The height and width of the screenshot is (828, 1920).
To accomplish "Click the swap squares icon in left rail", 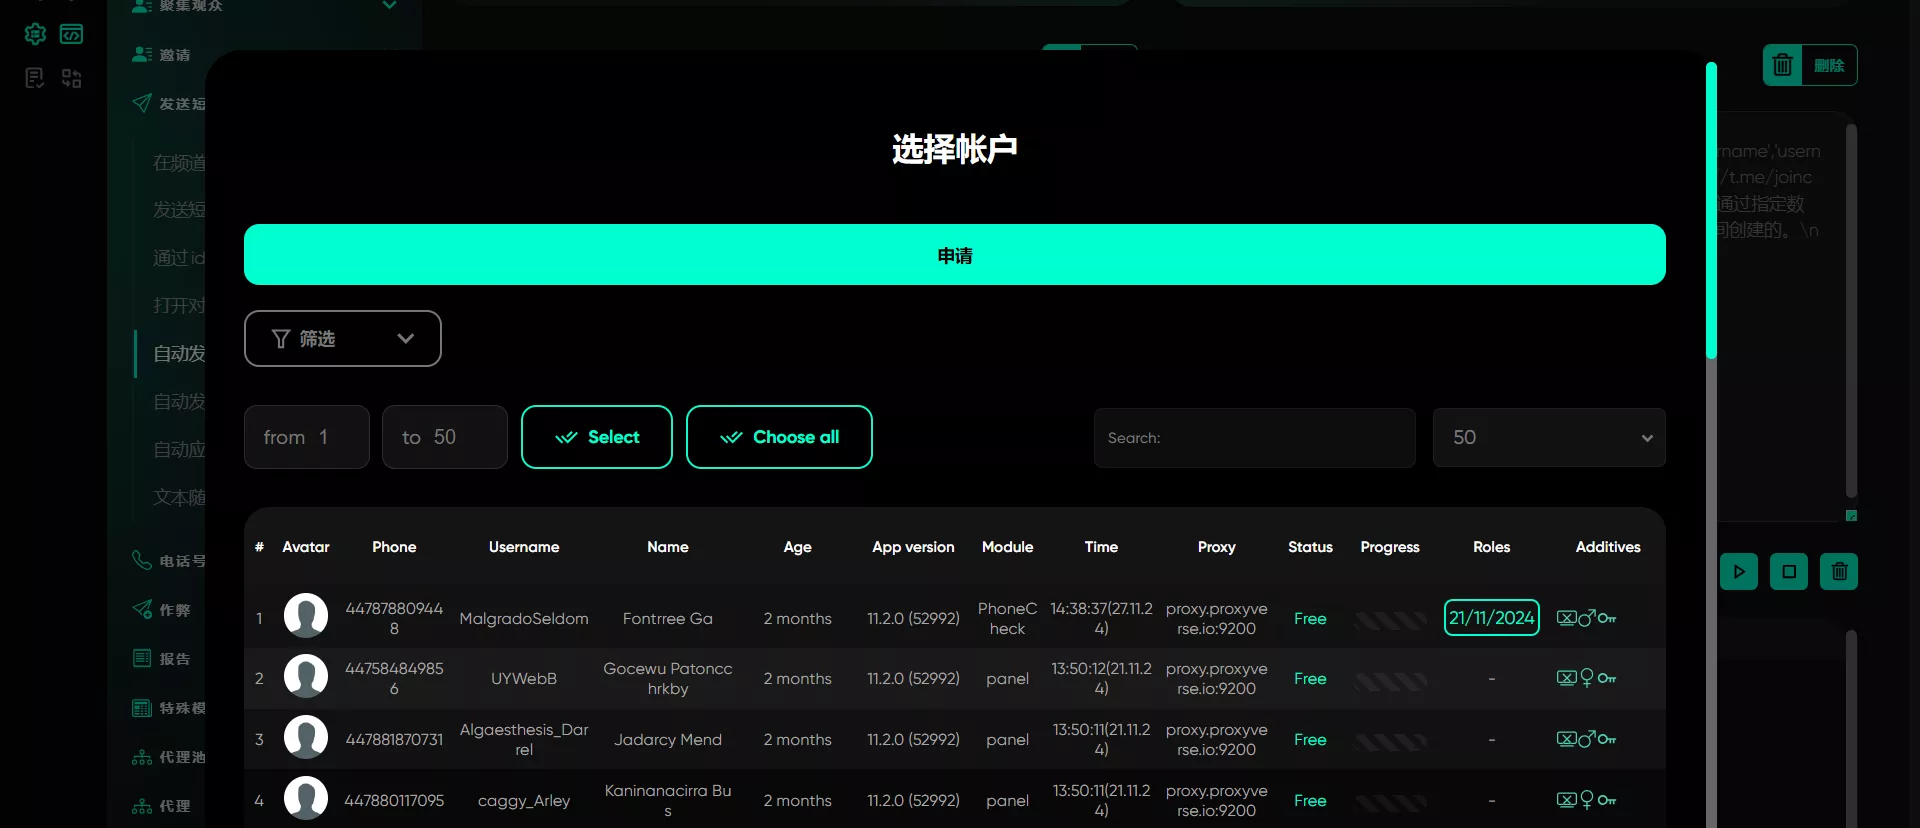I will (x=71, y=78).
